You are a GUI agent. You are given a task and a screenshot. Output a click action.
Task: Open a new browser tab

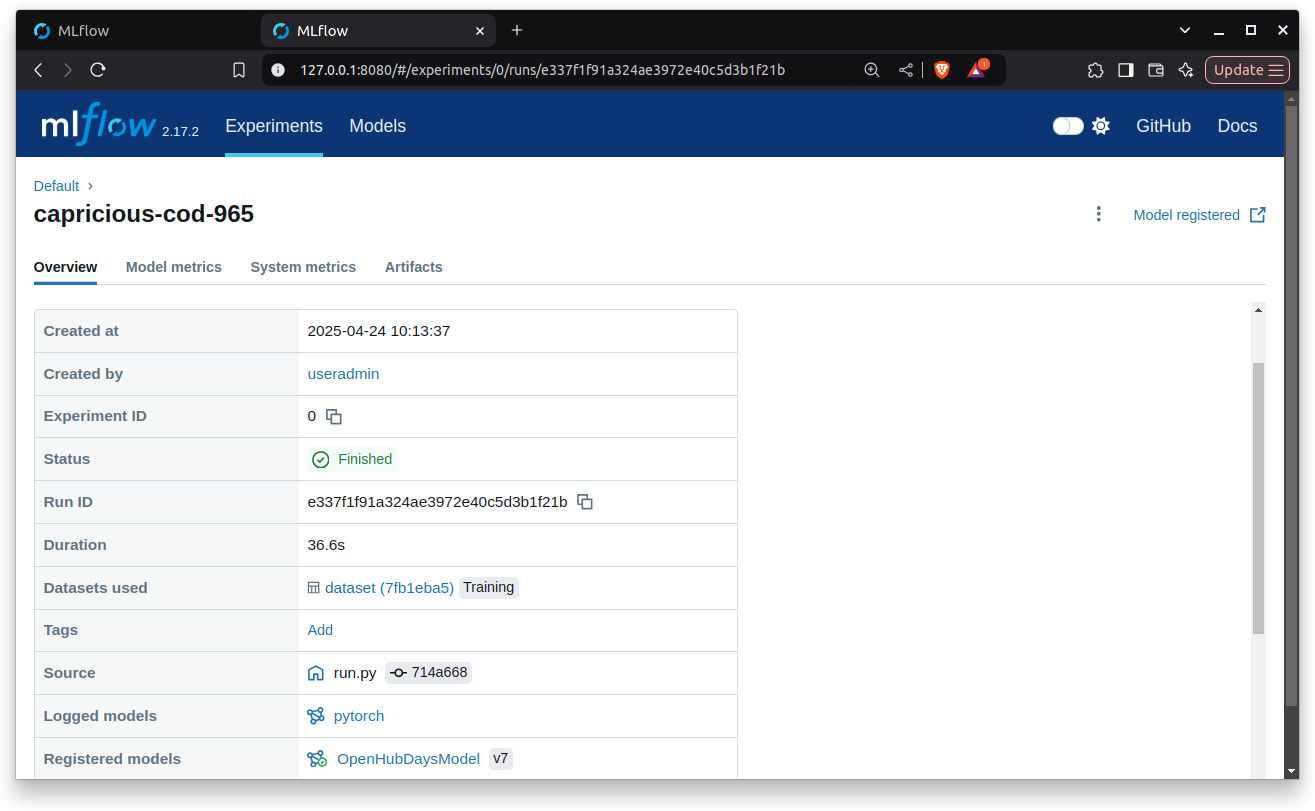[517, 30]
